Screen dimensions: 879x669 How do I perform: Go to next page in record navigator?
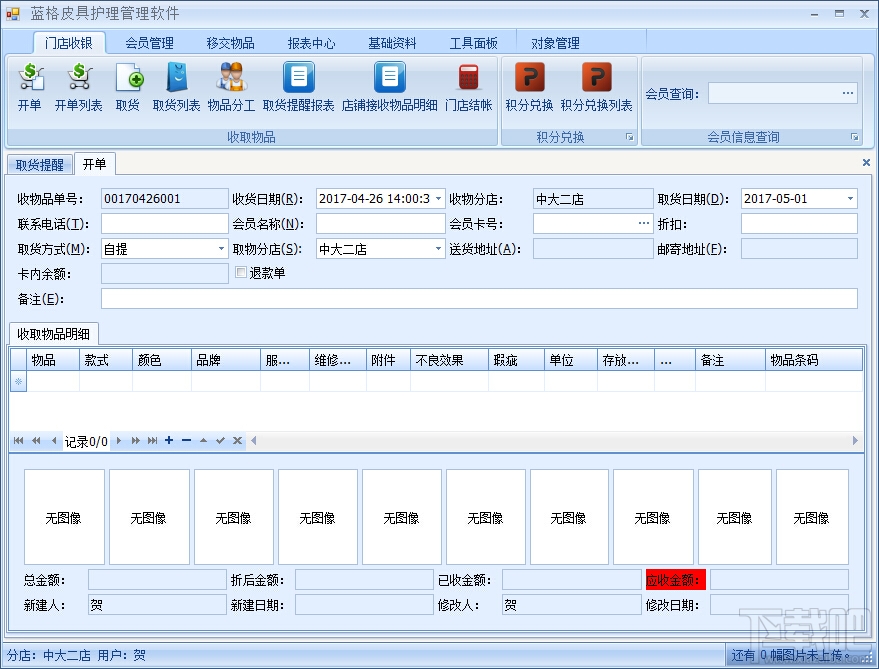pyautogui.click(x=136, y=441)
